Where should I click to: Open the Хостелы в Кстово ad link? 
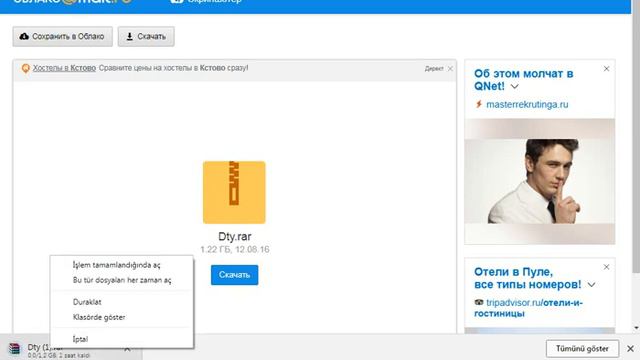(64, 68)
